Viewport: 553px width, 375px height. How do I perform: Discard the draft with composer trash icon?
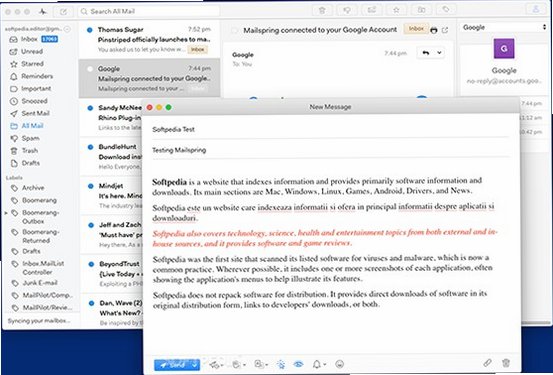[x=506, y=363]
